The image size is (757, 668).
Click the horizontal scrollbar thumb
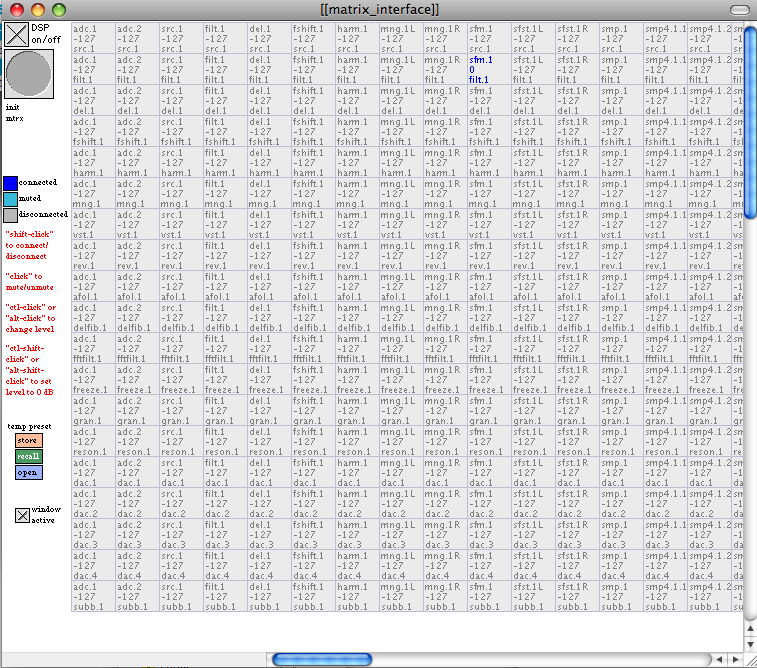(323, 660)
